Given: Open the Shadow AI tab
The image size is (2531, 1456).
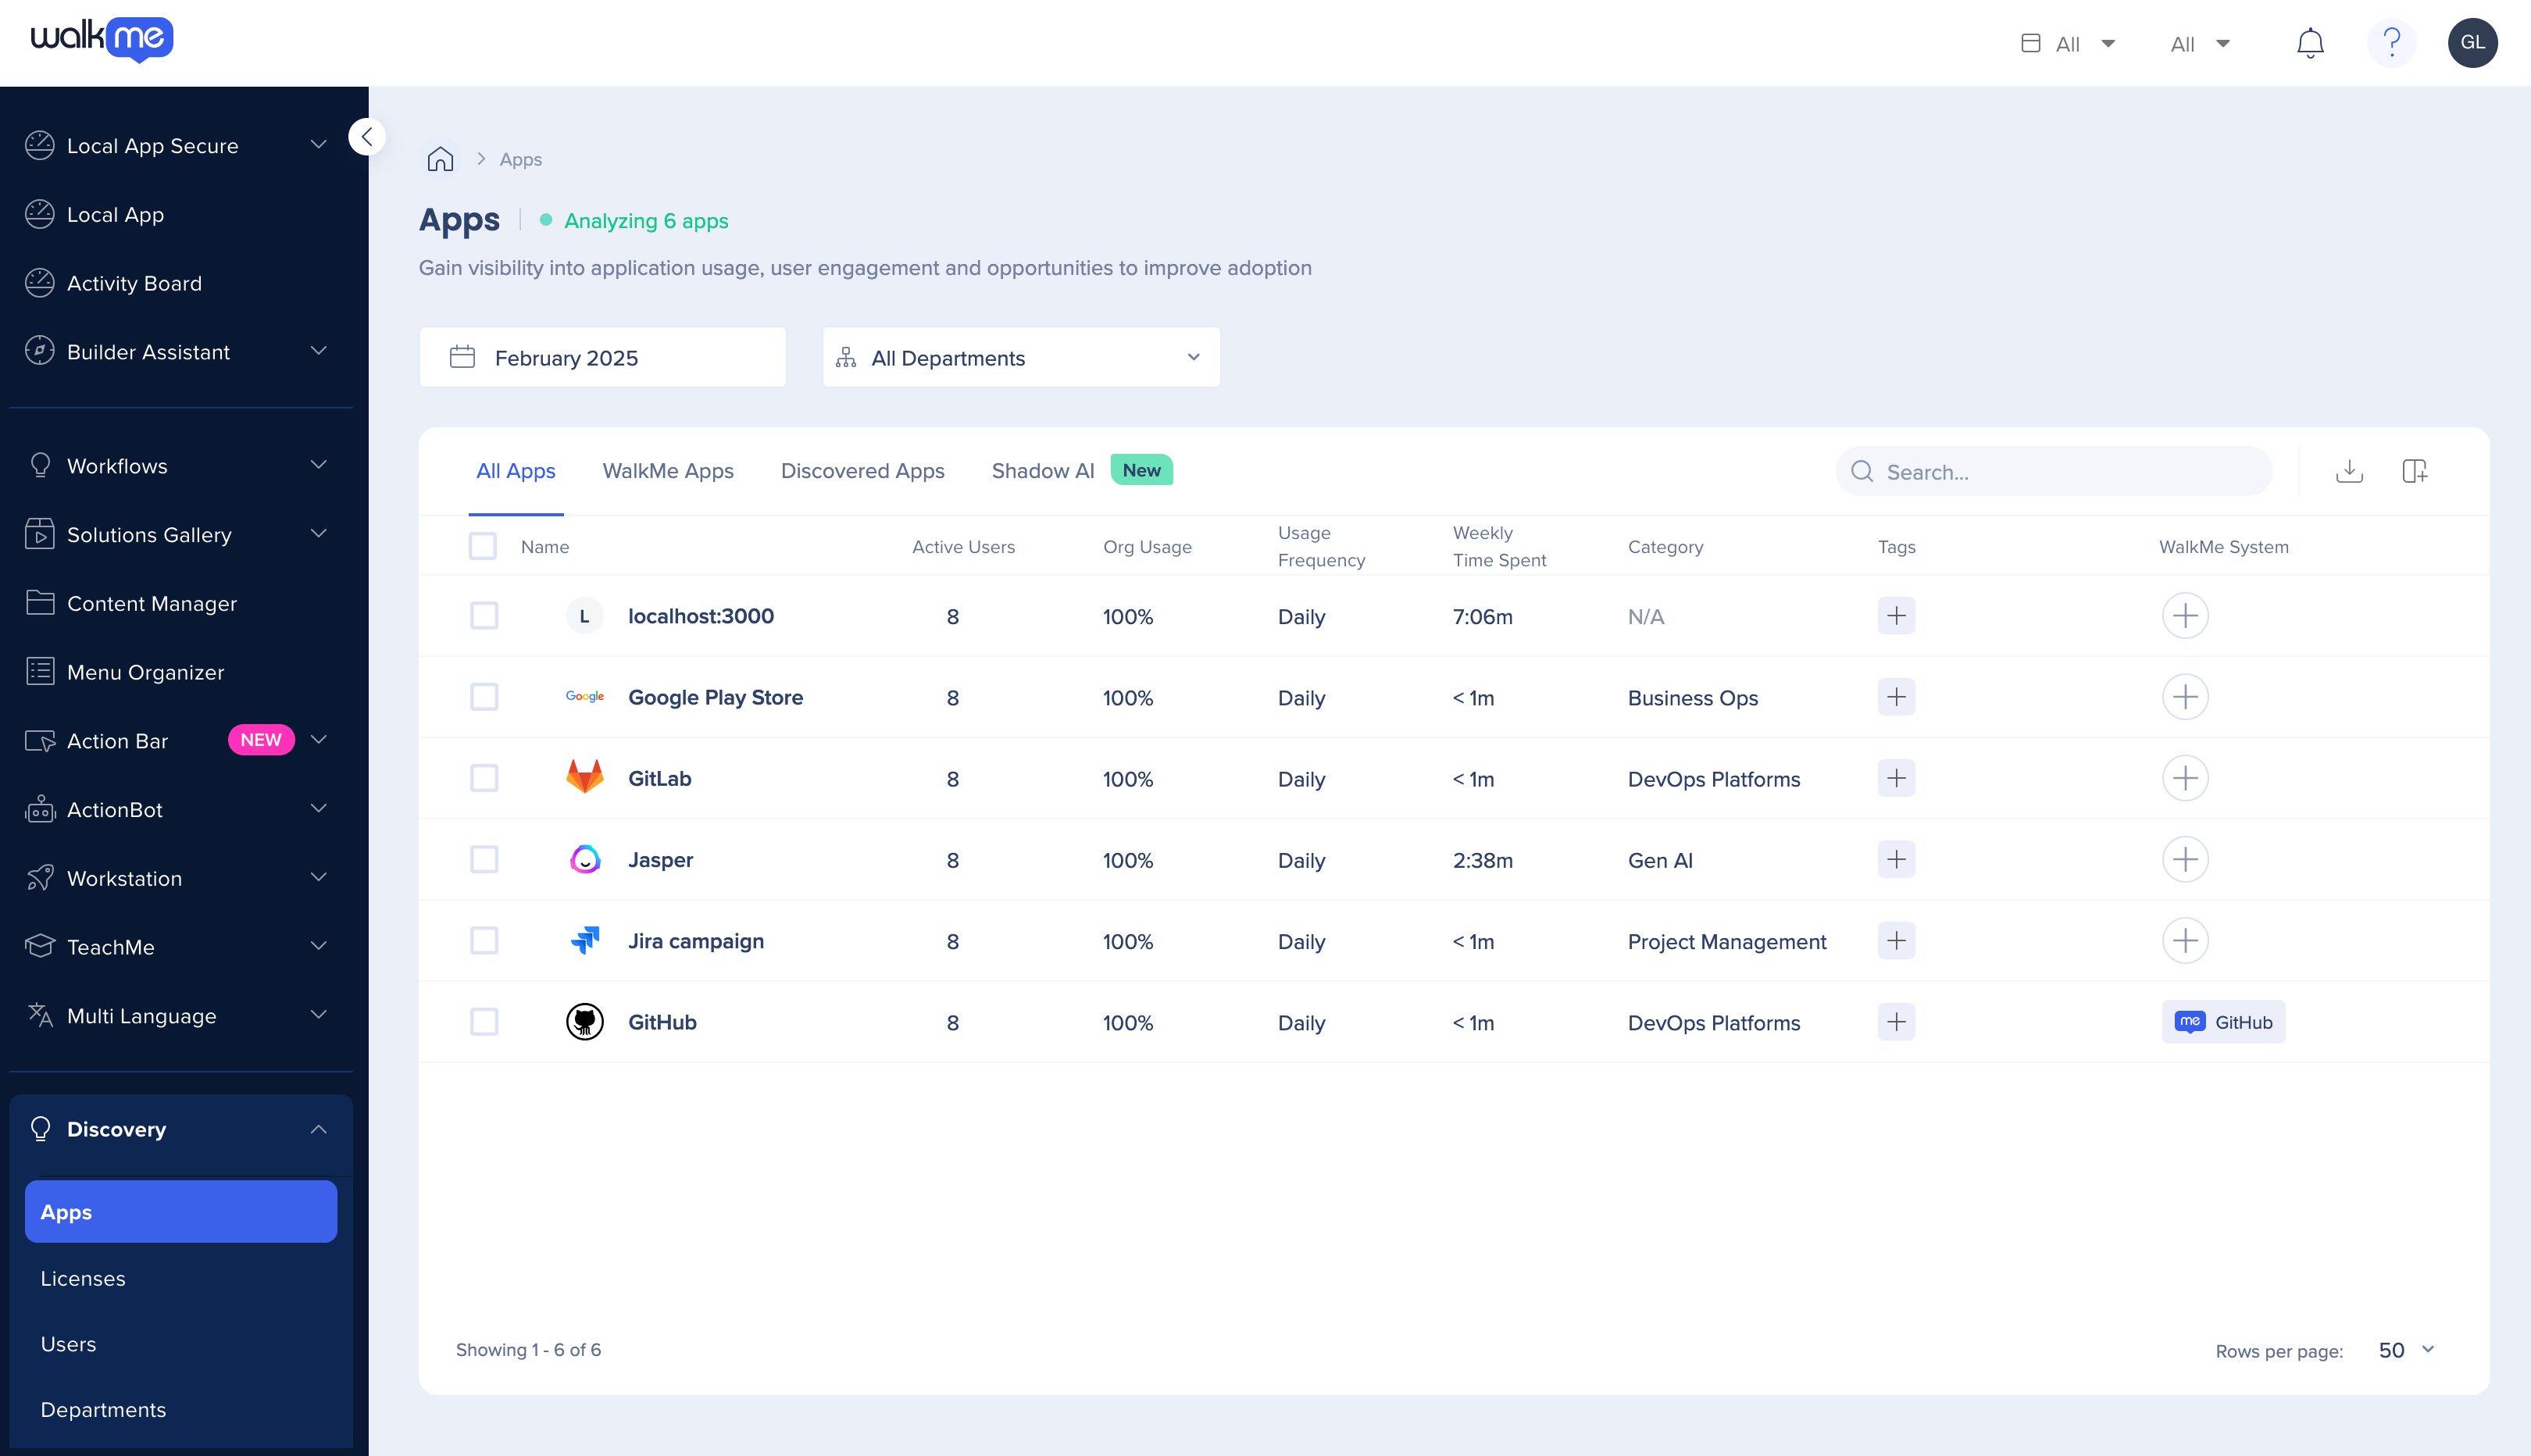Looking at the screenshot, I should (1042, 471).
